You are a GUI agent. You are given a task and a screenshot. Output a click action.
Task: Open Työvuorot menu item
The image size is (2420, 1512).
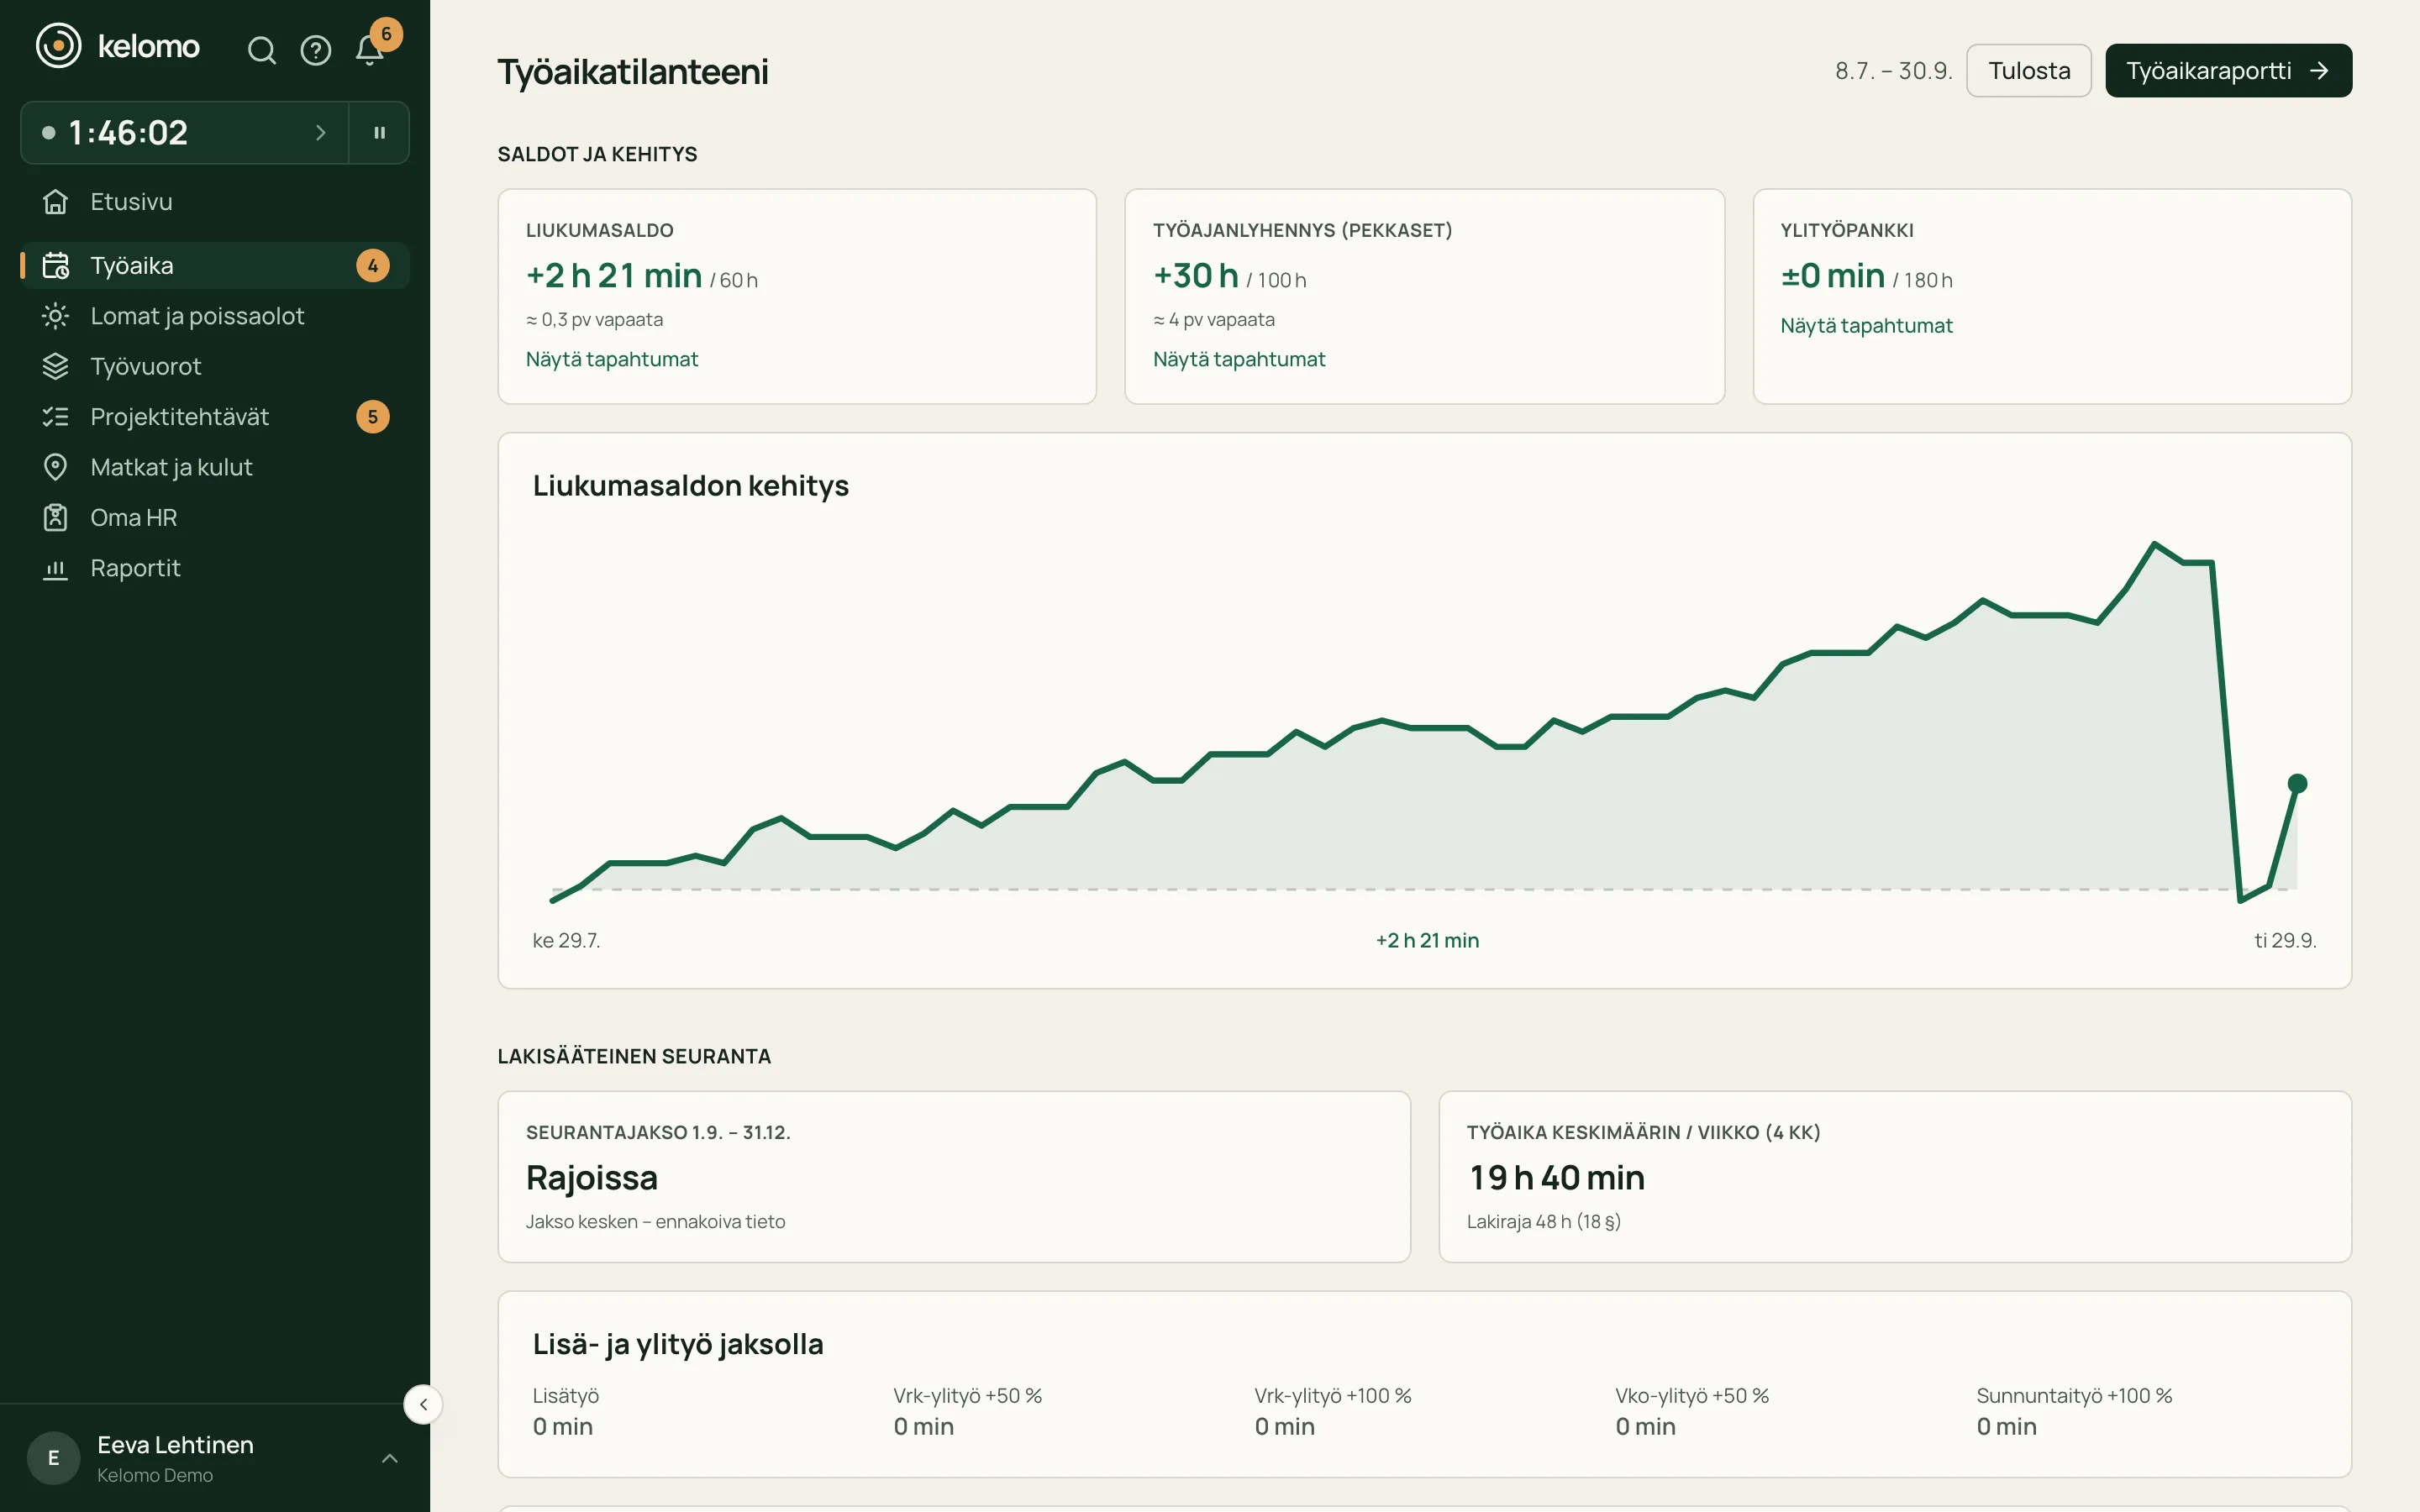point(215,367)
